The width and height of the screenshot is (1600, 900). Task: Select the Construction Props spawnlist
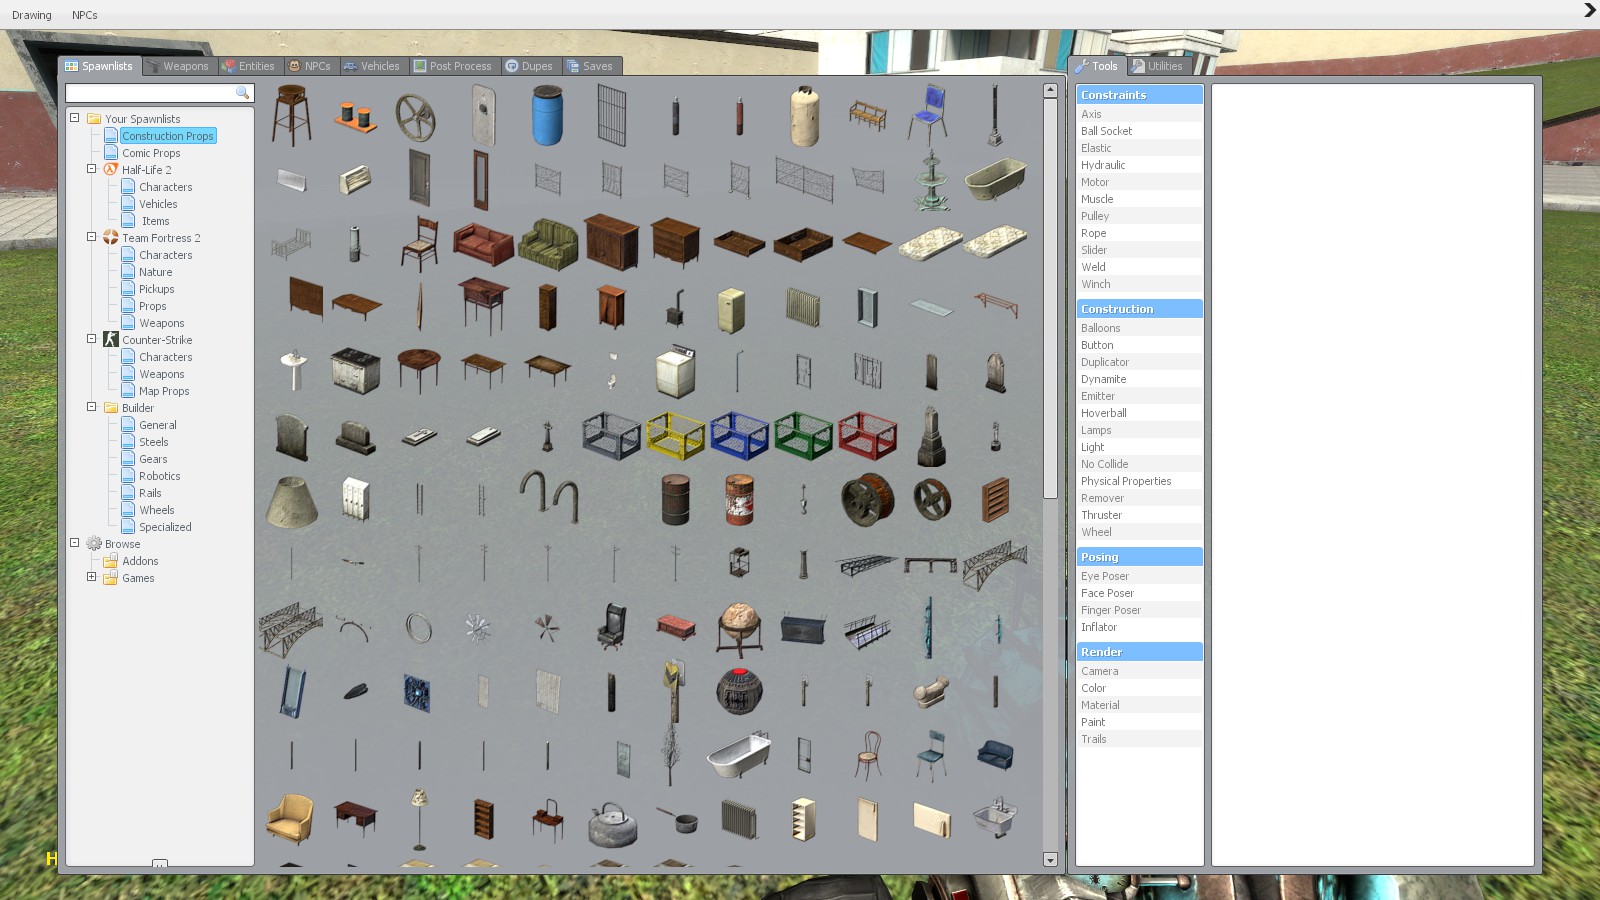coord(168,136)
